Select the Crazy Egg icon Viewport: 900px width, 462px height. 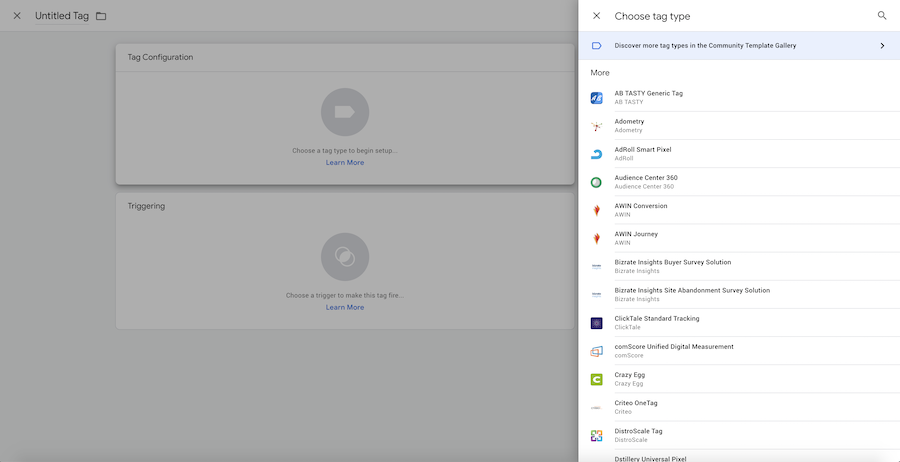(x=596, y=379)
